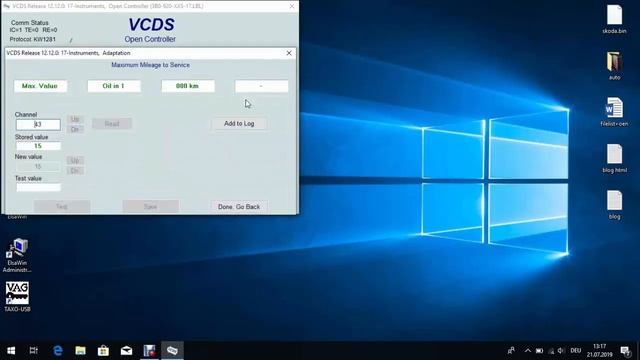The height and width of the screenshot is (360, 640).
Task: Close the Adaptation dialog
Action: [x=289, y=53]
